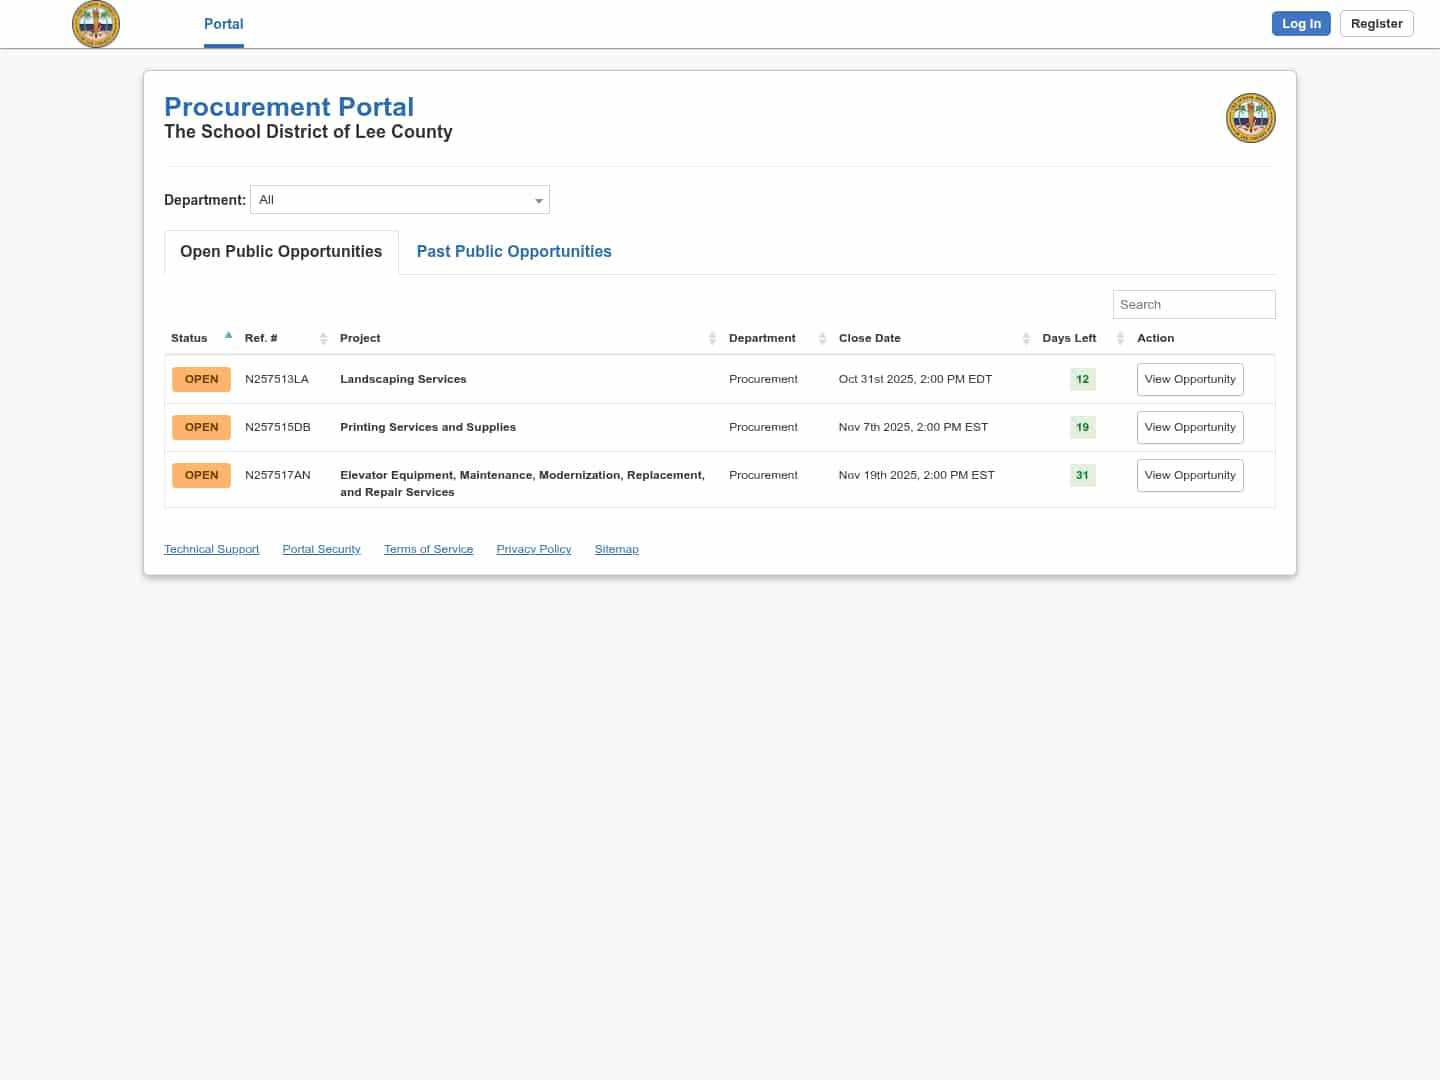The image size is (1440, 1080).
Task: Sort table by Status column arrow
Action: coord(228,336)
